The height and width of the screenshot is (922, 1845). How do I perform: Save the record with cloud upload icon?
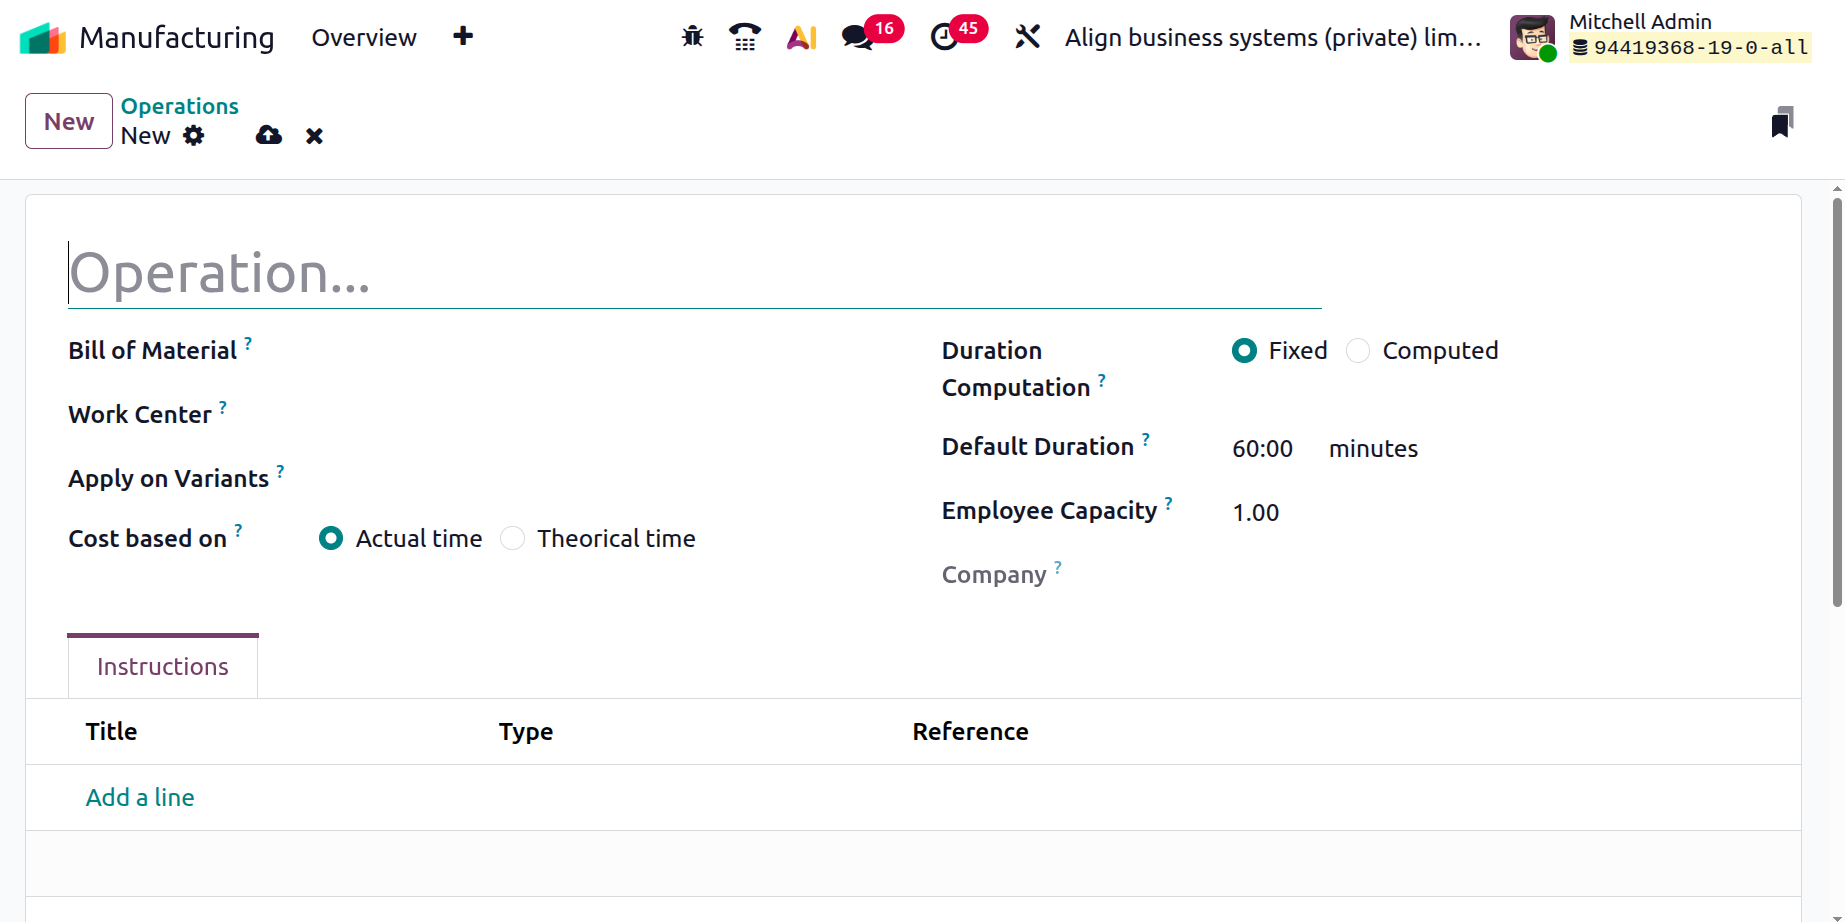(269, 136)
